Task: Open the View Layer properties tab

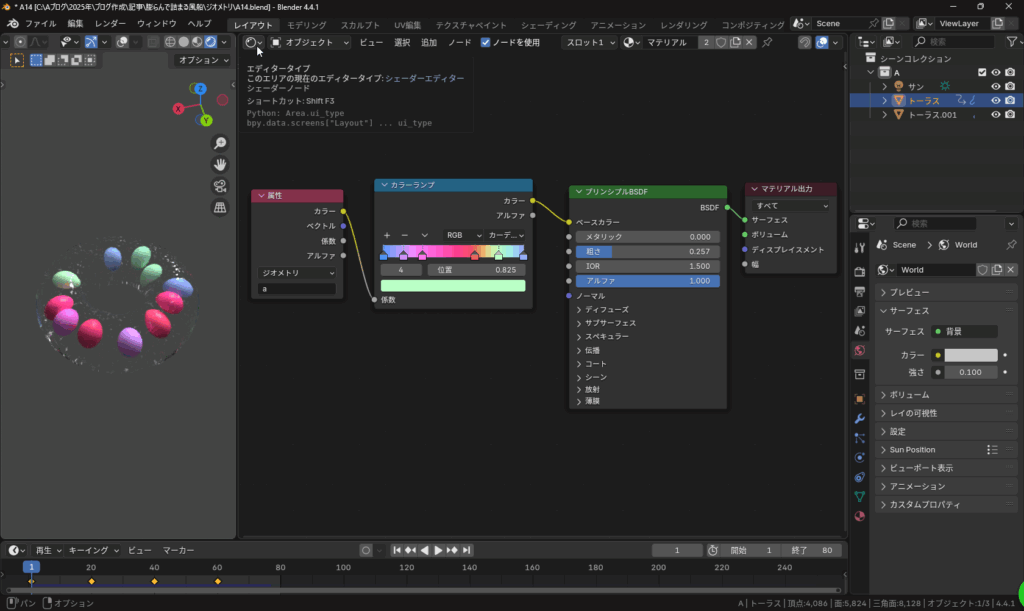Action: [859, 311]
